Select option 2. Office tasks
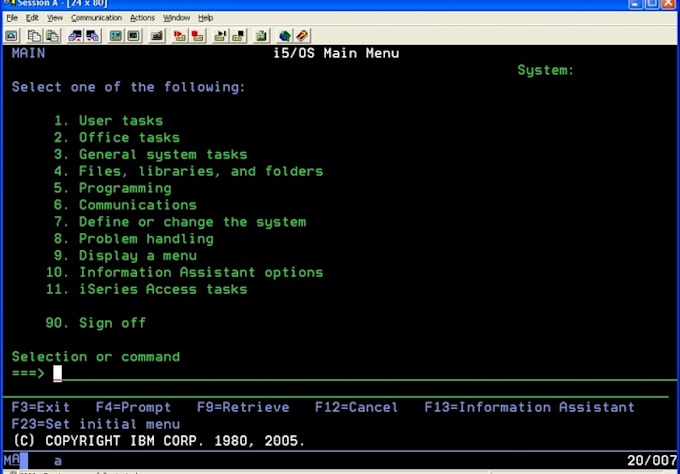This screenshot has height=474, width=680. (x=117, y=137)
